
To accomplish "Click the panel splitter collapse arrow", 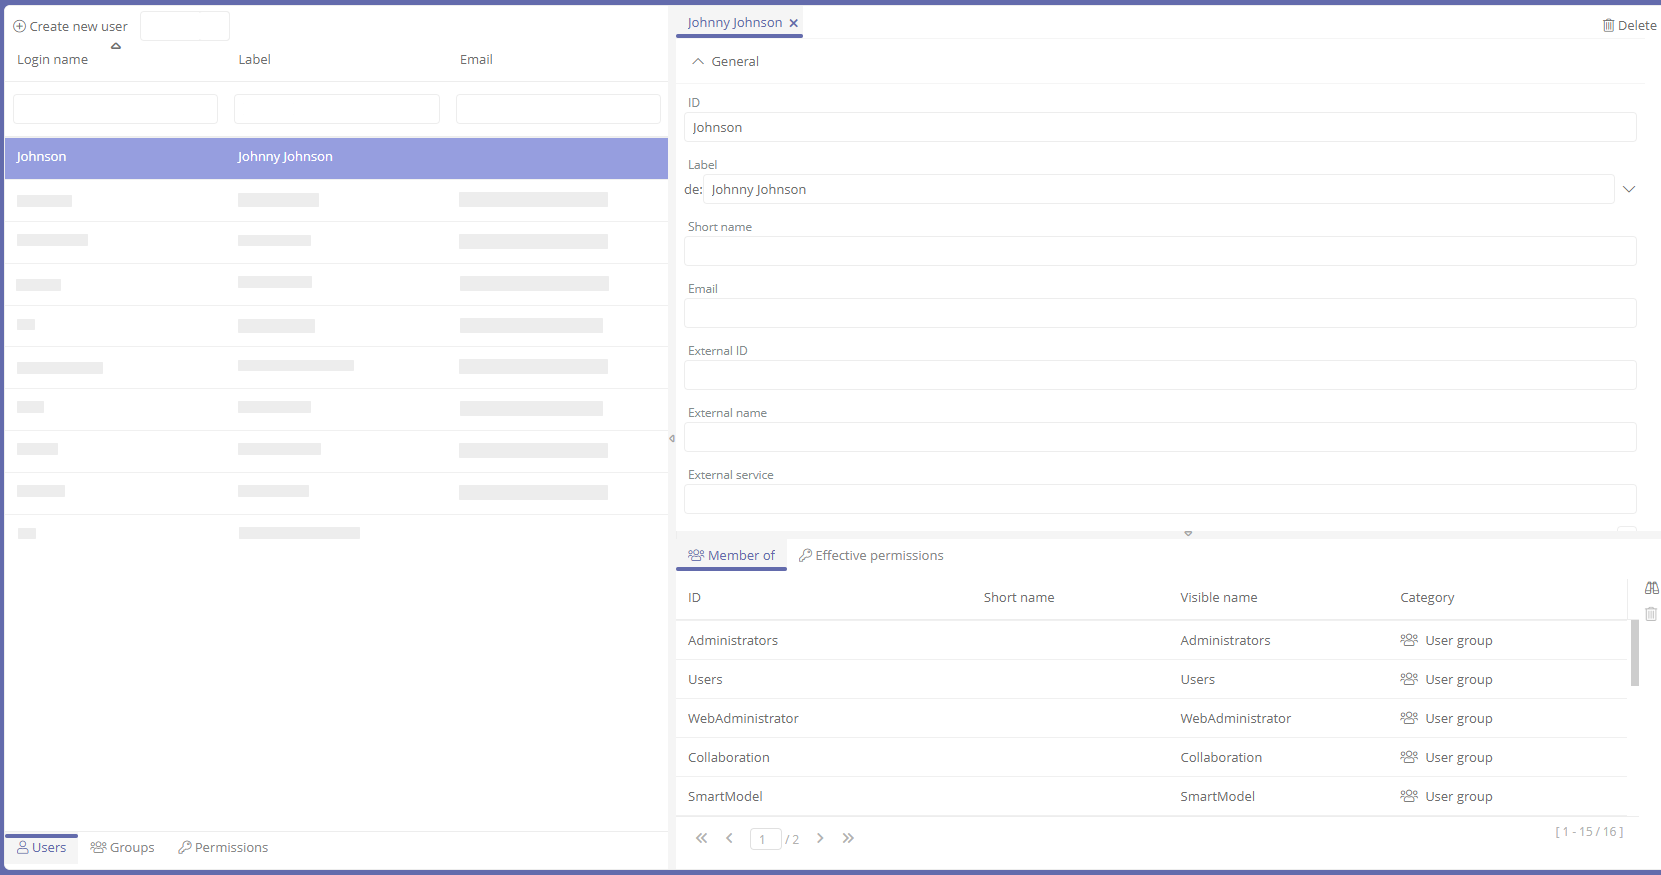I will [x=672, y=438].
